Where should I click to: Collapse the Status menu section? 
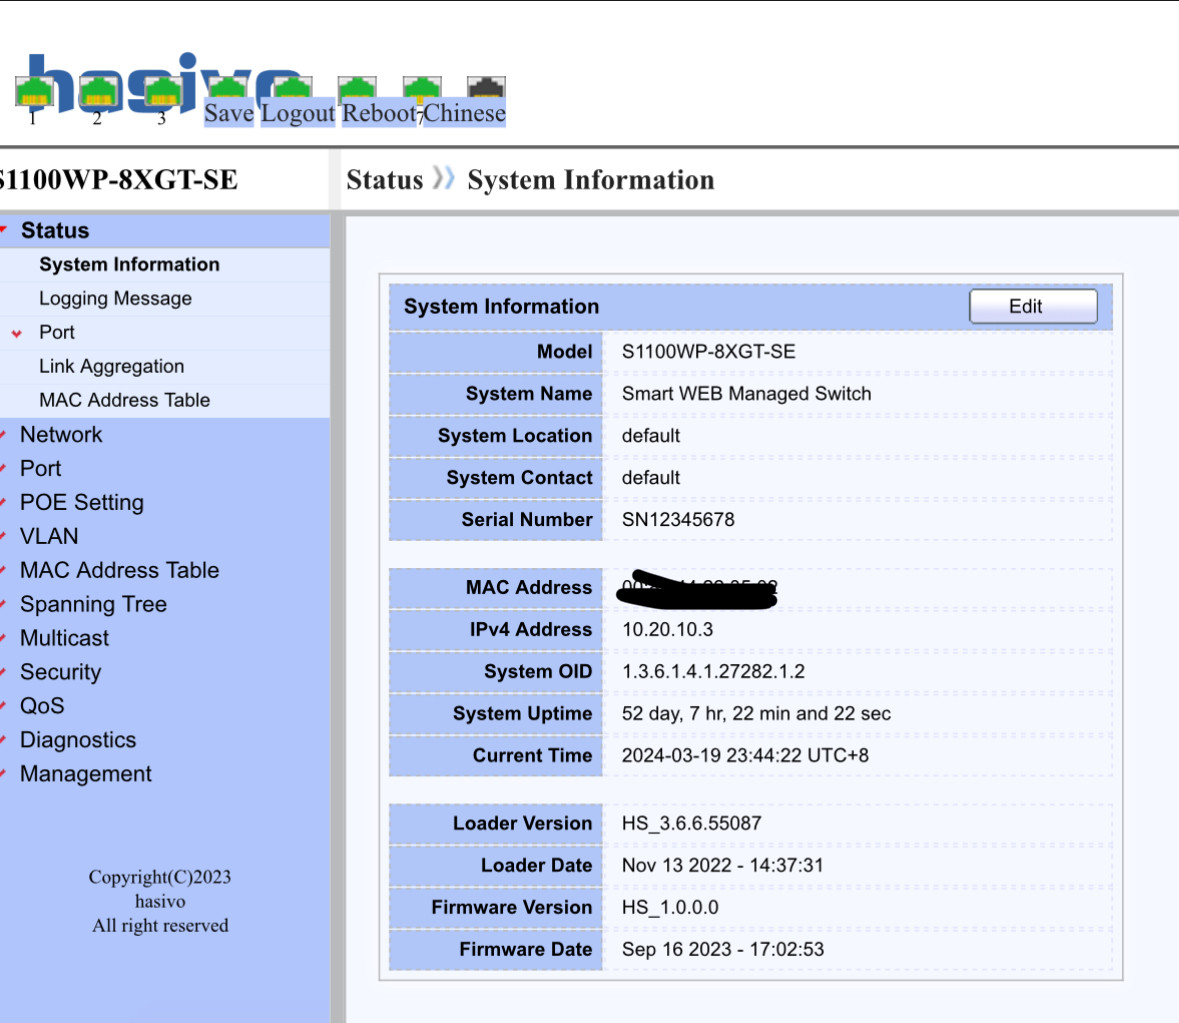tap(55, 230)
